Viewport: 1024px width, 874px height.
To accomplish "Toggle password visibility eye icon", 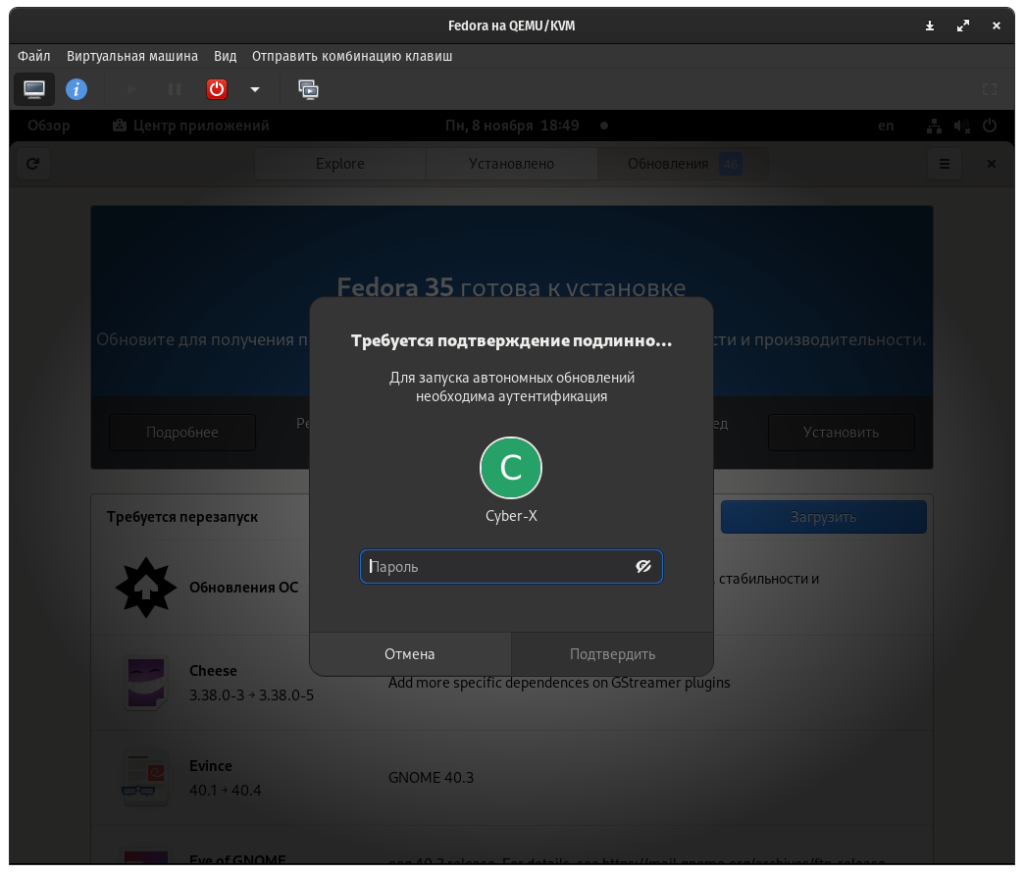I will point(643,567).
